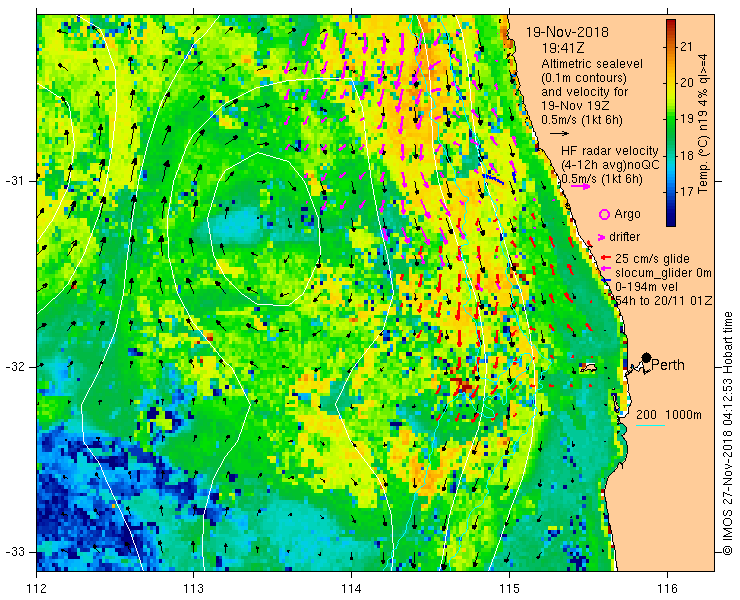740x600 pixels.
Task: Click the -31 latitude axis label
Action: pyautogui.click(x=17, y=181)
